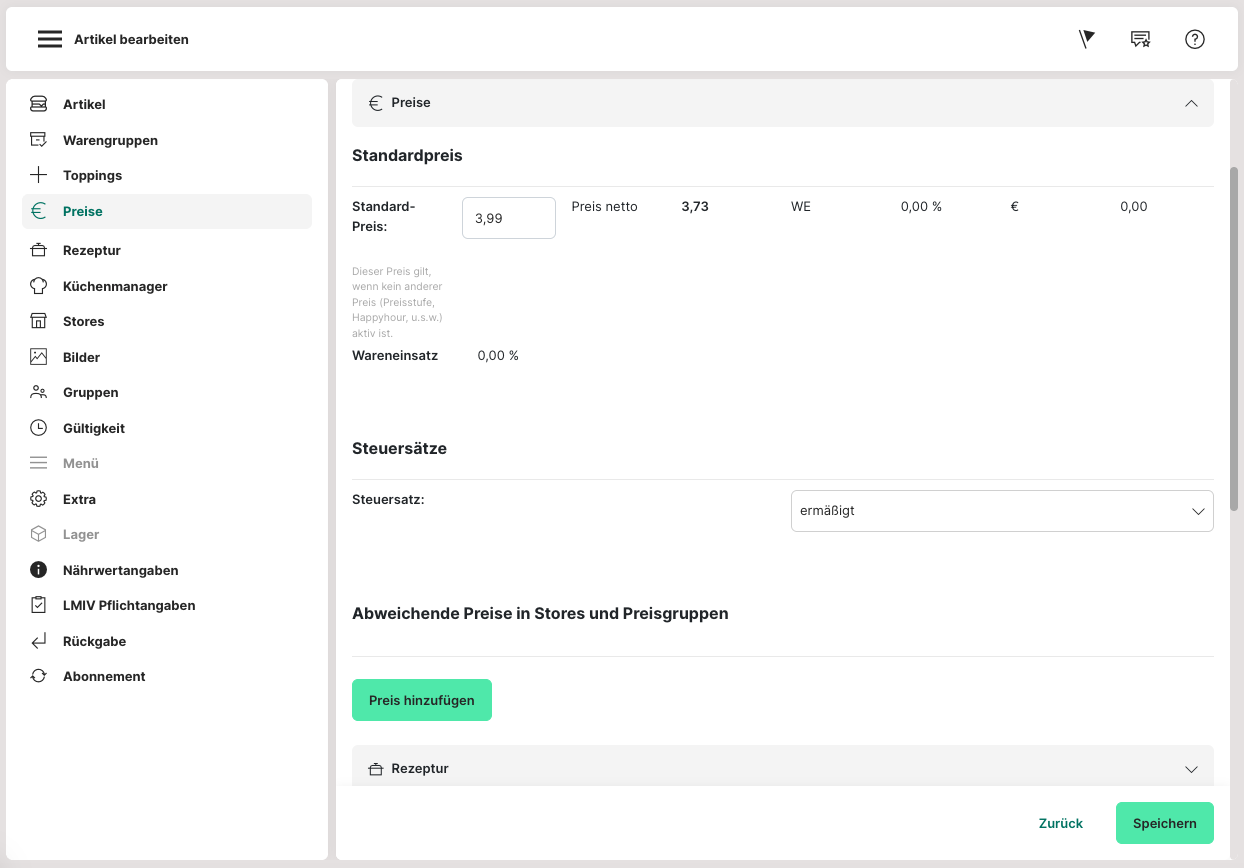Screen dimensions: 1244x868
Task: Open Nährwertangaben sidebar entry
Action: pos(120,570)
